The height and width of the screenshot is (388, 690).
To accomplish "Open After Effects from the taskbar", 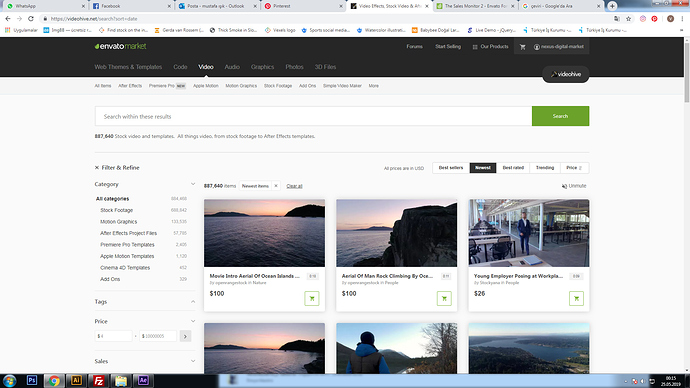I will 143,381.
